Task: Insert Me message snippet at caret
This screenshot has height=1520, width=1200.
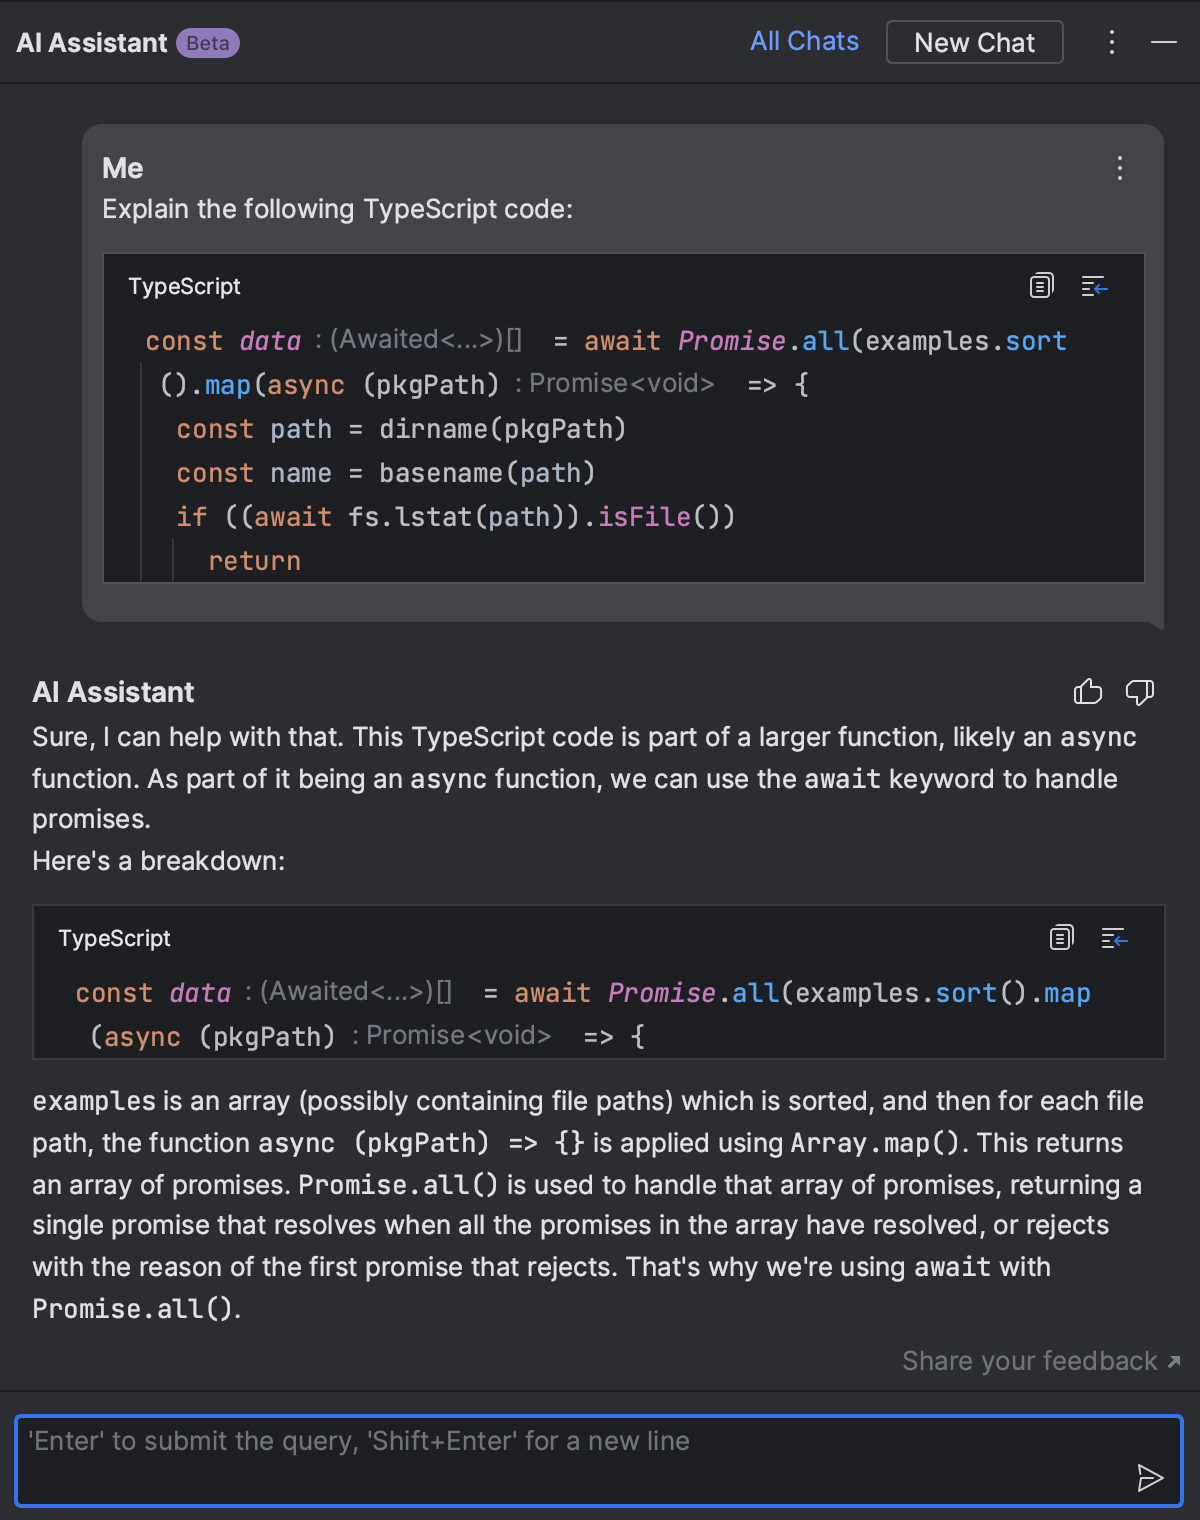Action: coord(1094,287)
